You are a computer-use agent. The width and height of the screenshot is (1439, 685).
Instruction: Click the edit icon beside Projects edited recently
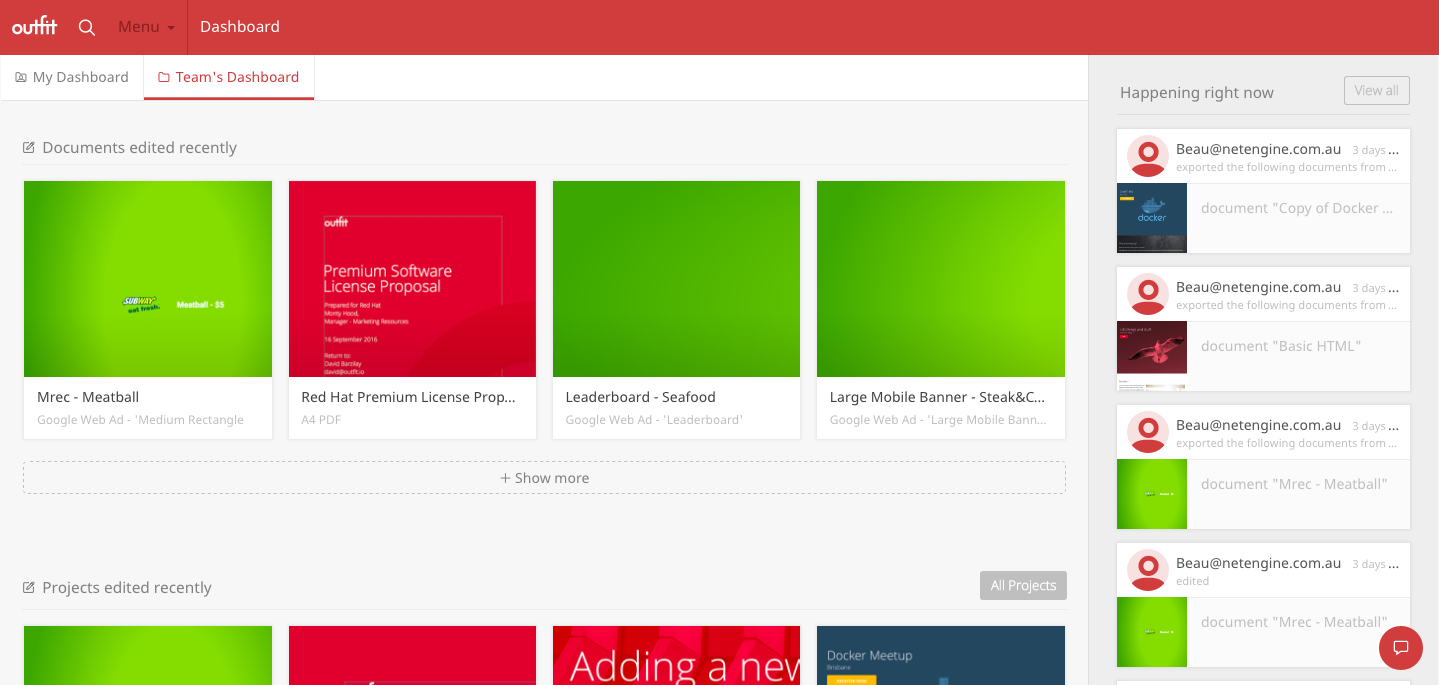pos(29,588)
